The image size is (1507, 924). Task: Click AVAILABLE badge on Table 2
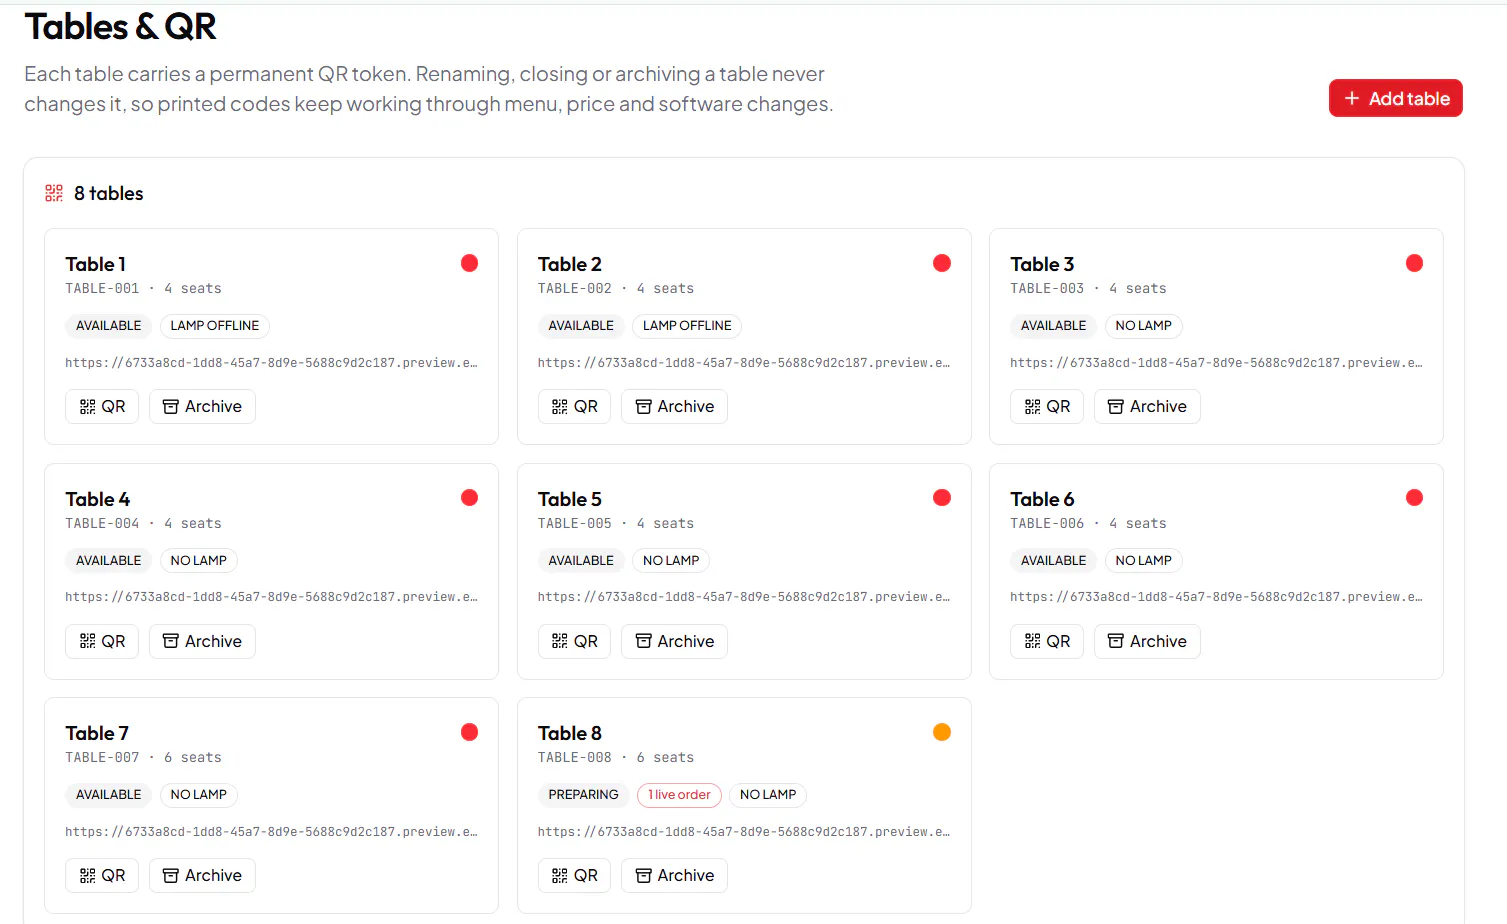tap(581, 326)
